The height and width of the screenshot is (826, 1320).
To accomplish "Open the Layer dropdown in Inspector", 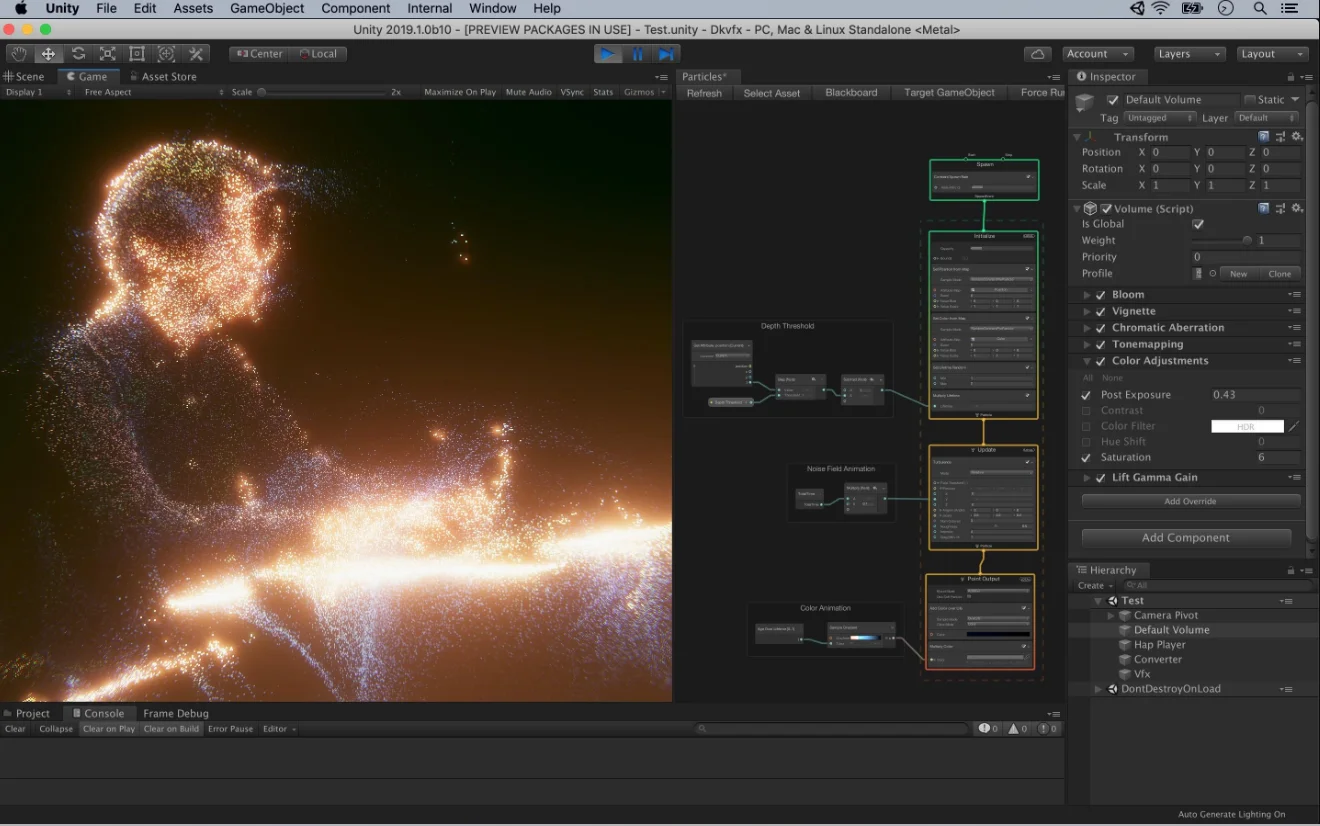I will [x=1265, y=118].
